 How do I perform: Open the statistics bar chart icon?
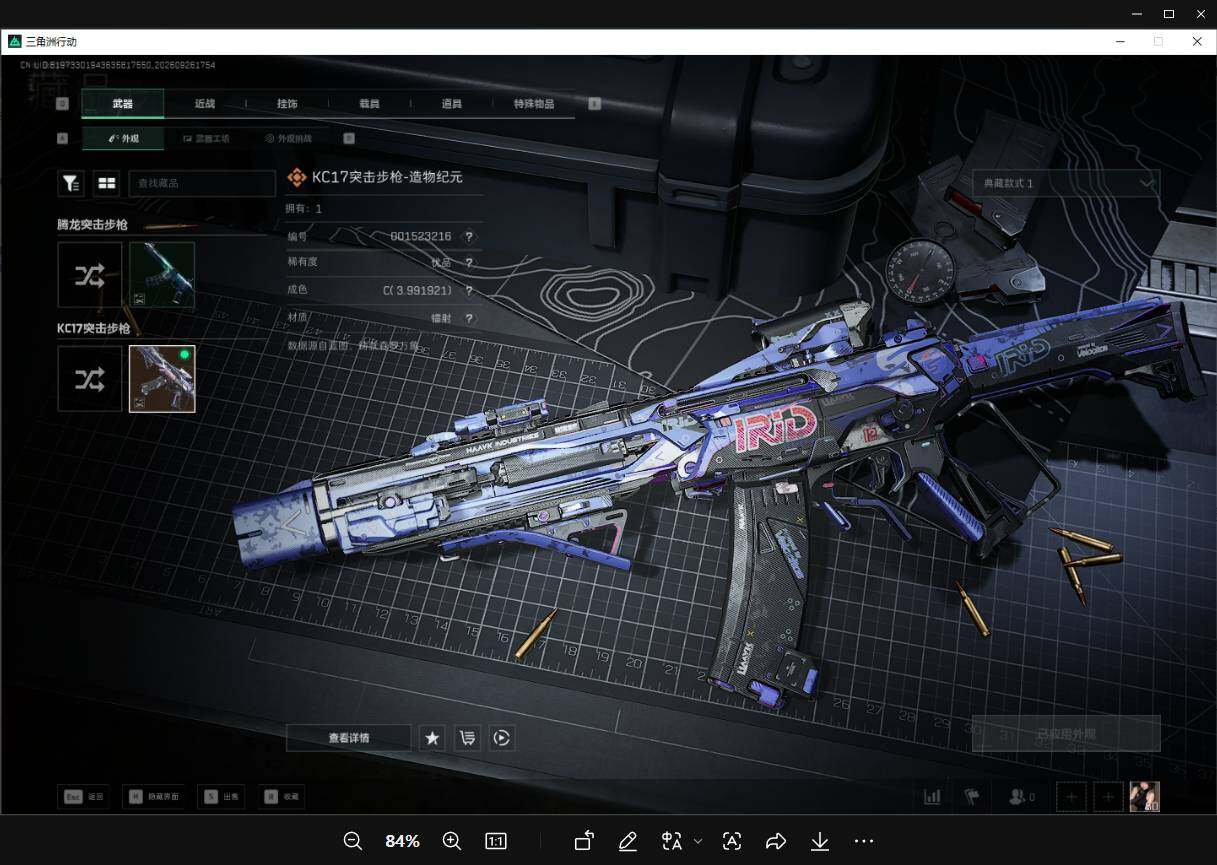click(933, 797)
